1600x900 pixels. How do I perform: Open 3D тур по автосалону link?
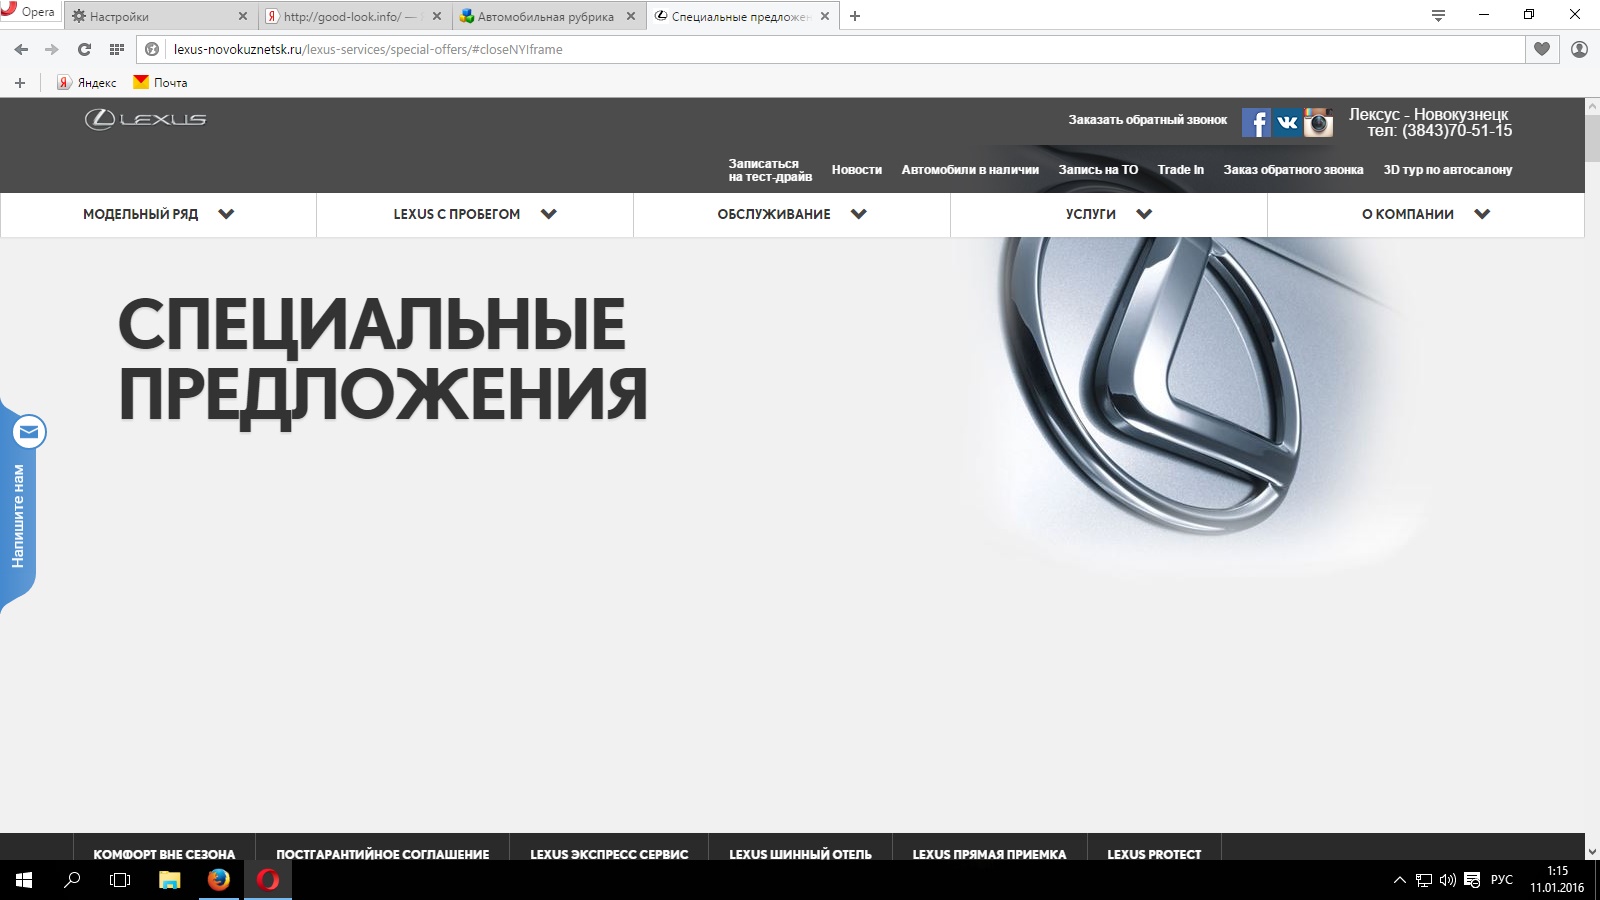(x=1448, y=170)
